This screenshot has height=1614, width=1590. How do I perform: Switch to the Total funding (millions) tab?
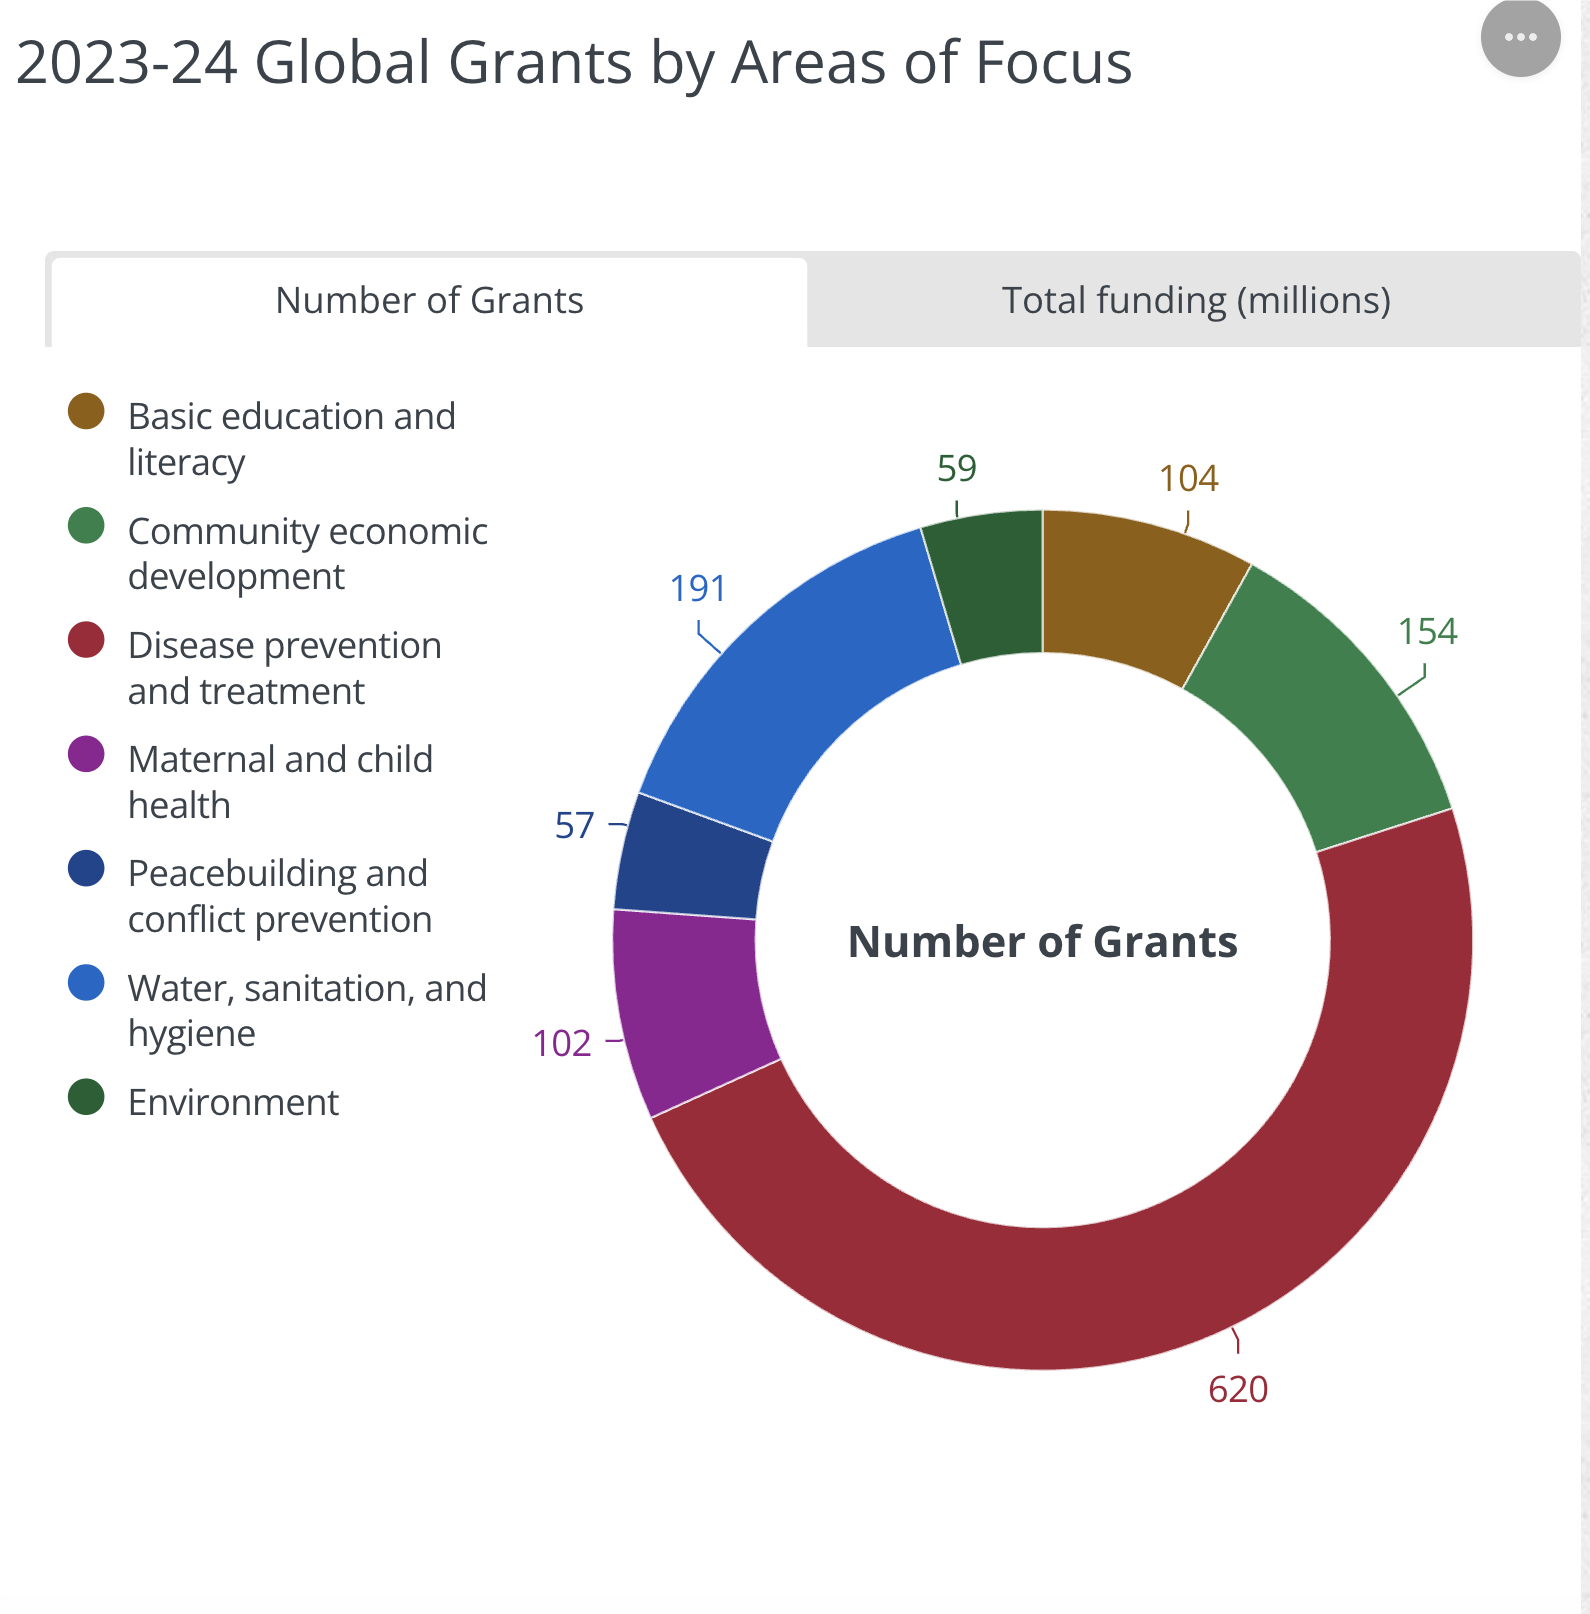pyautogui.click(x=1196, y=301)
